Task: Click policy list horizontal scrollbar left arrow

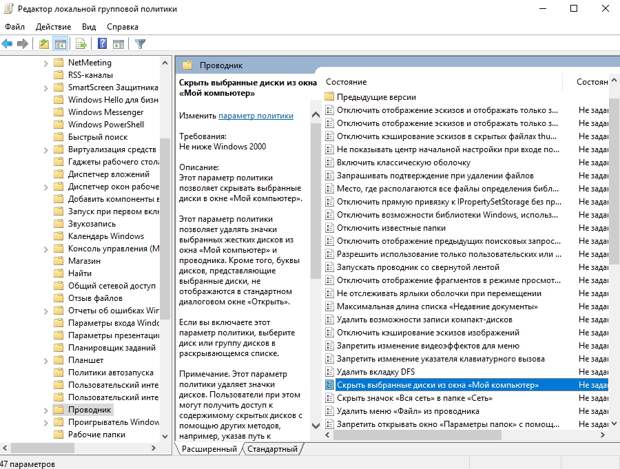Action: click(x=327, y=435)
